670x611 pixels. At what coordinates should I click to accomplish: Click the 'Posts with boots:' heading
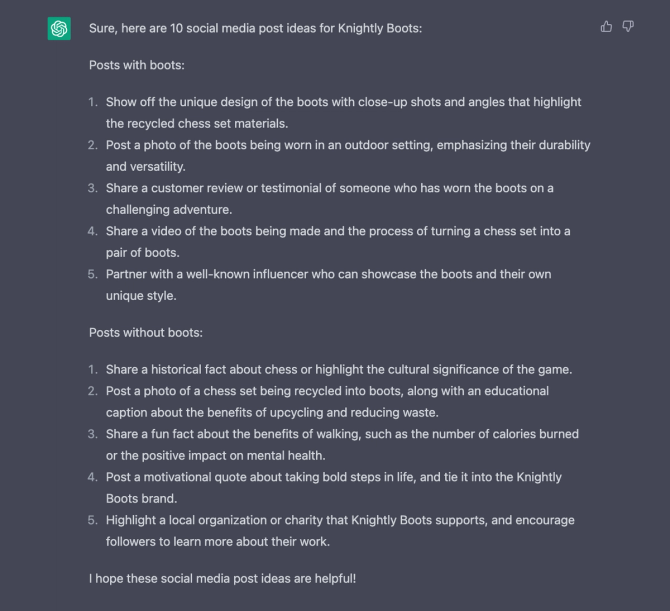pos(137,65)
